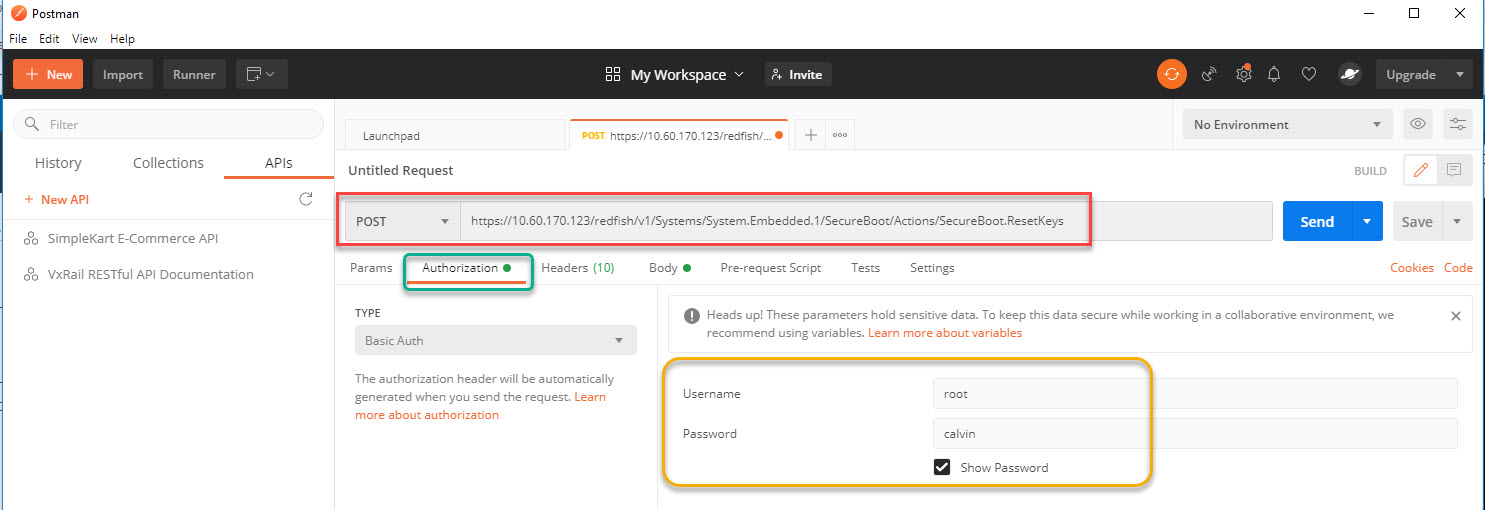Switch to the Headers tab
Screen dimensions: 1485x510
point(577,268)
